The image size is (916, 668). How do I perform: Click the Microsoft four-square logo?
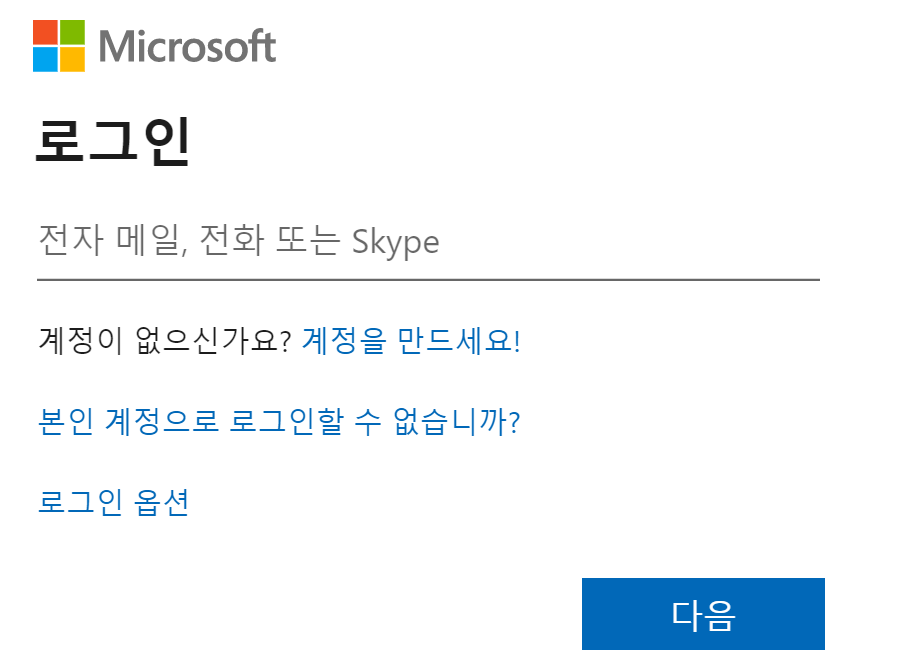(58, 44)
